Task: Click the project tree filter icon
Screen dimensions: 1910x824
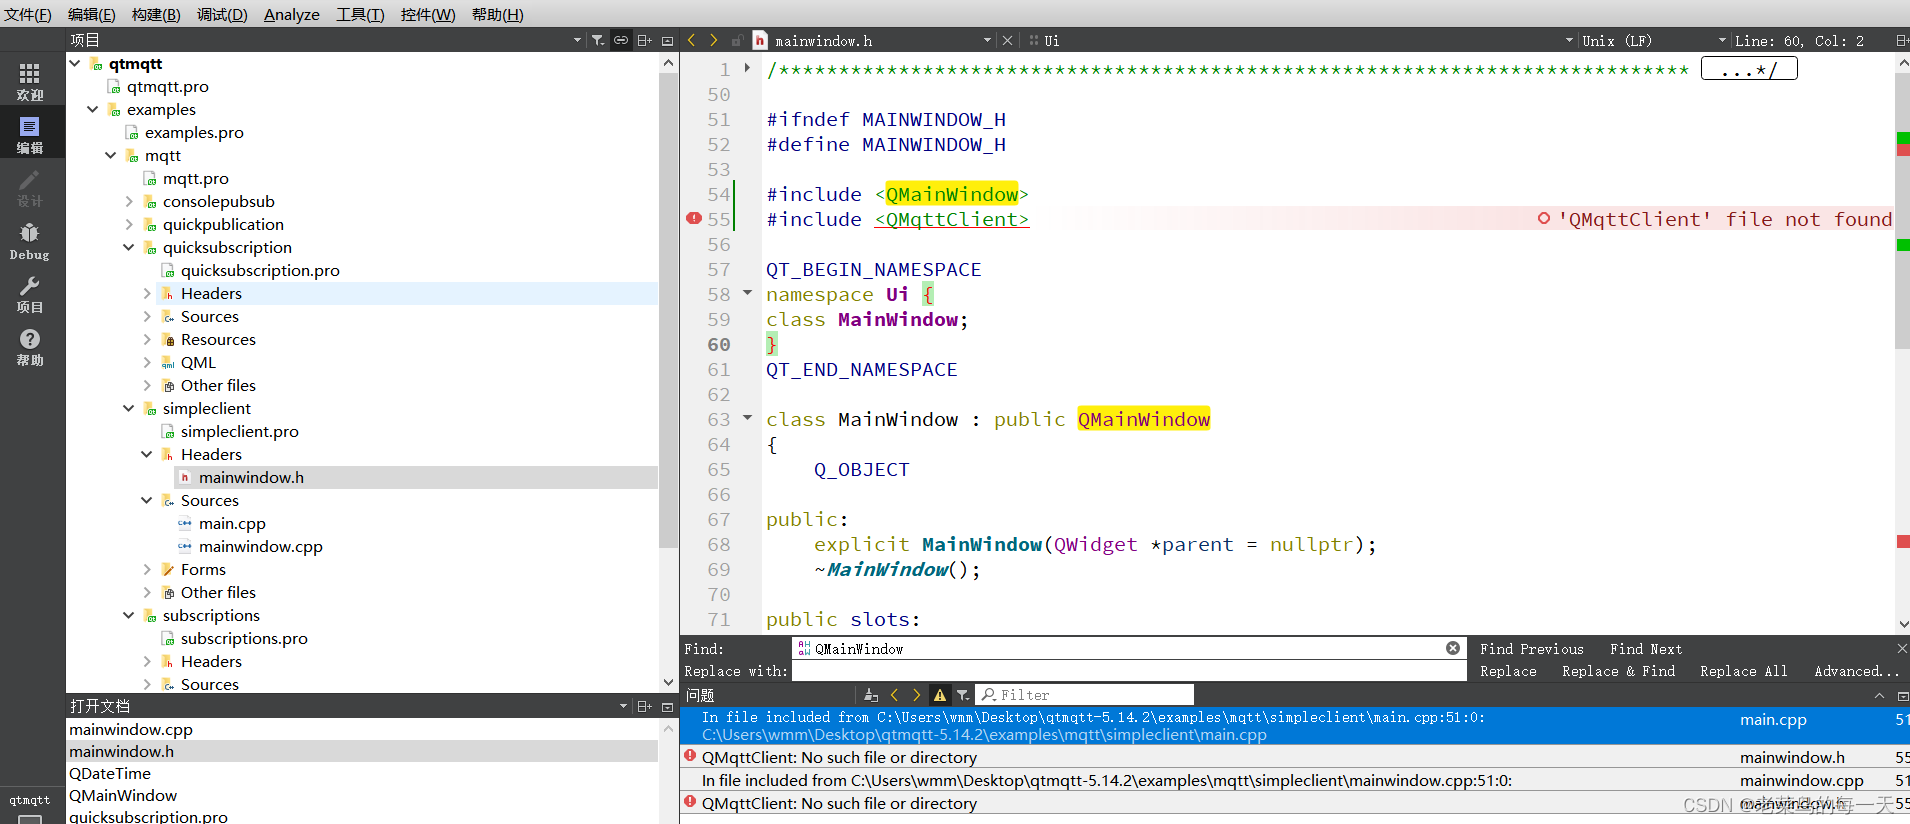Action: pos(598,40)
